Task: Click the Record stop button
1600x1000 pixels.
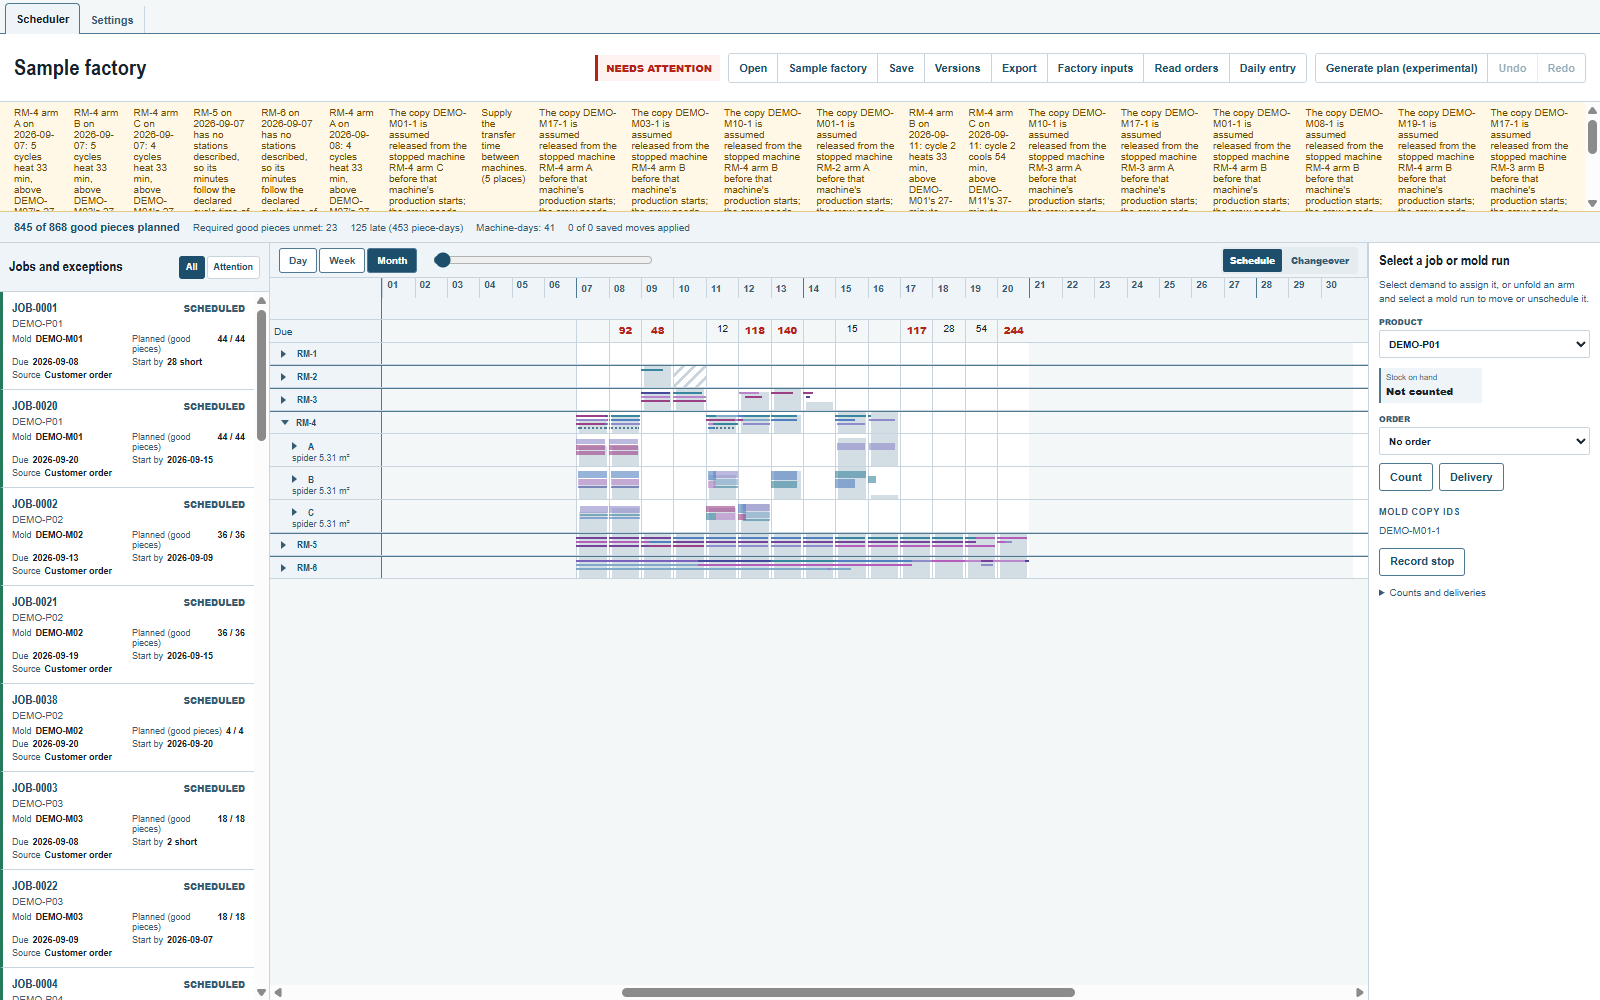Action: pyautogui.click(x=1422, y=562)
